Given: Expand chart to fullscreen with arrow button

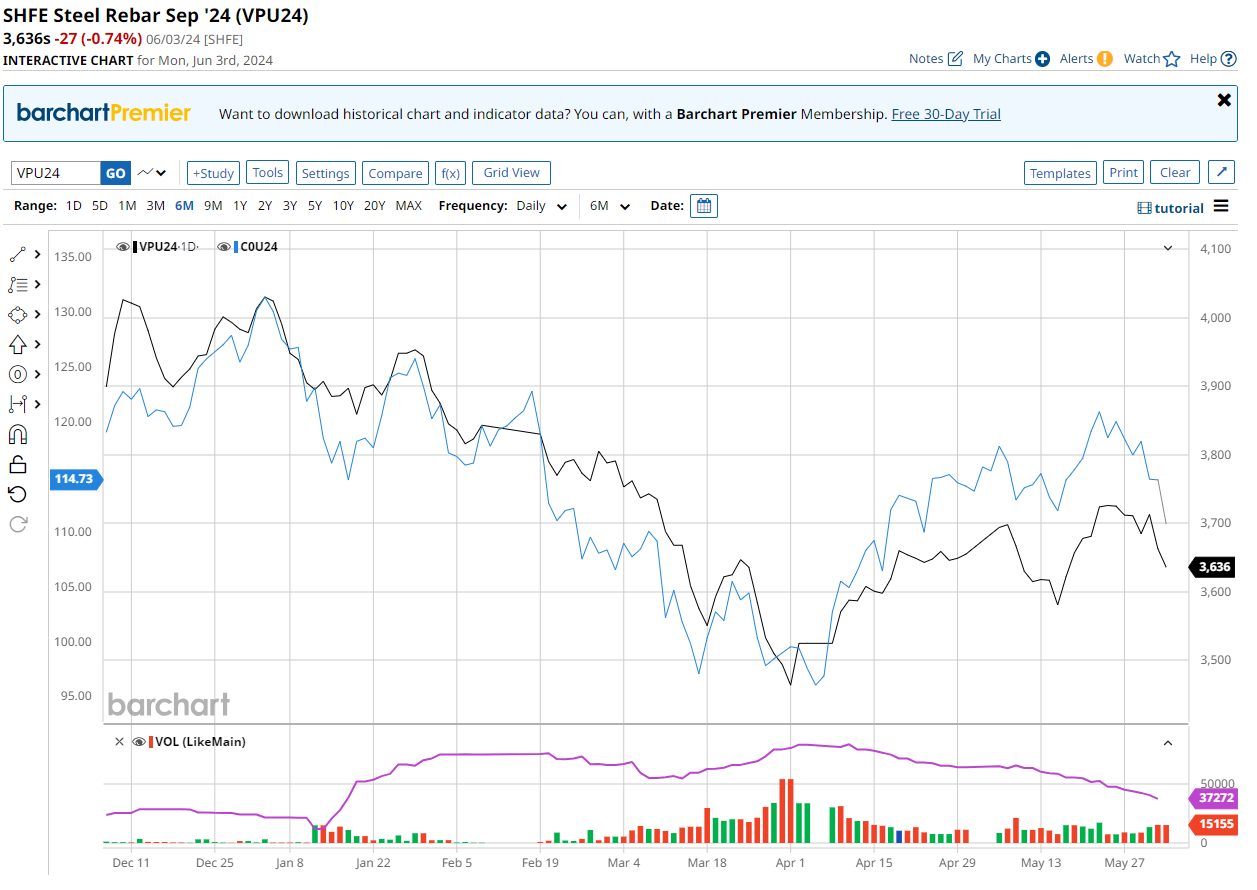Looking at the screenshot, I should coord(1221,172).
